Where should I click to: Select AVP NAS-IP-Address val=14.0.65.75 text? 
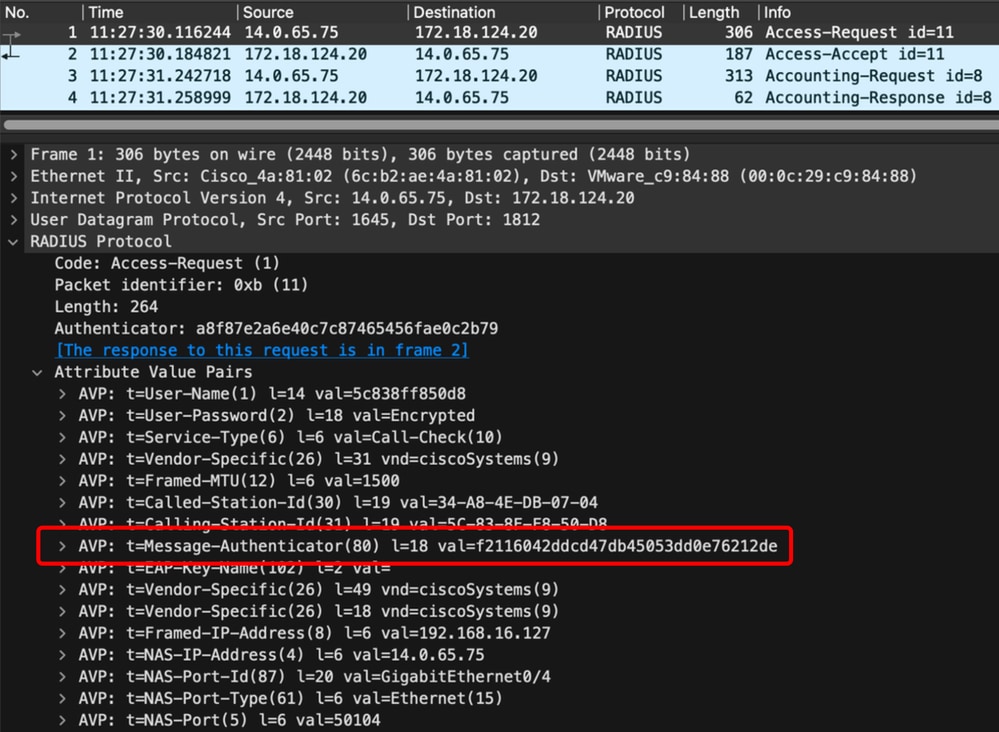pyautogui.click(x=282, y=654)
